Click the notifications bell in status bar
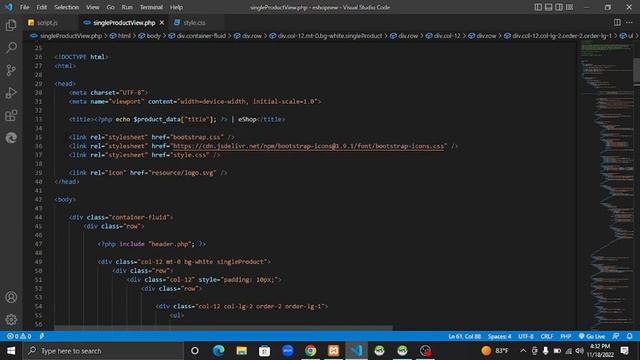 pos(629,336)
